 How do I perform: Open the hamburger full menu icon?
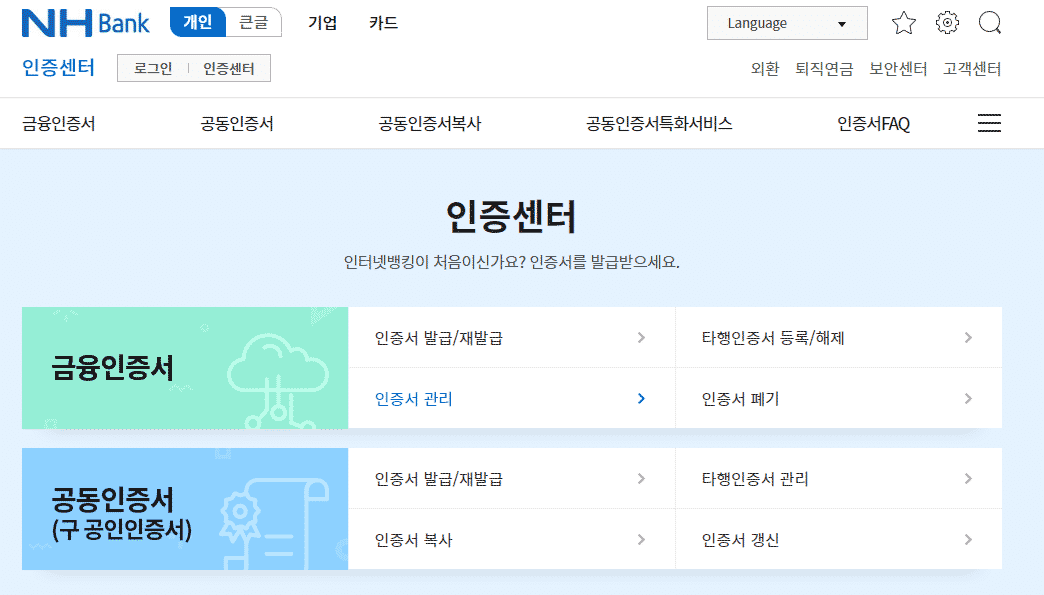(x=989, y=123)
